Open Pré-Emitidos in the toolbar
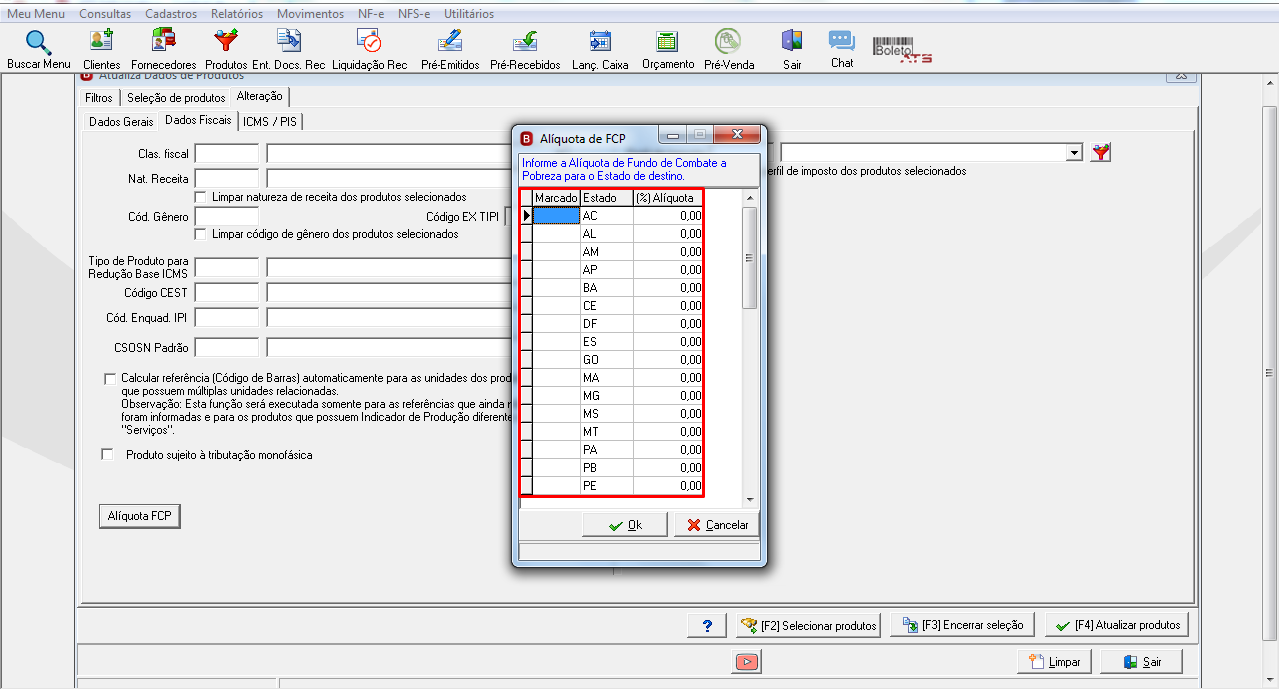This screenshot has height=691, width=1279. pos(450,49)
